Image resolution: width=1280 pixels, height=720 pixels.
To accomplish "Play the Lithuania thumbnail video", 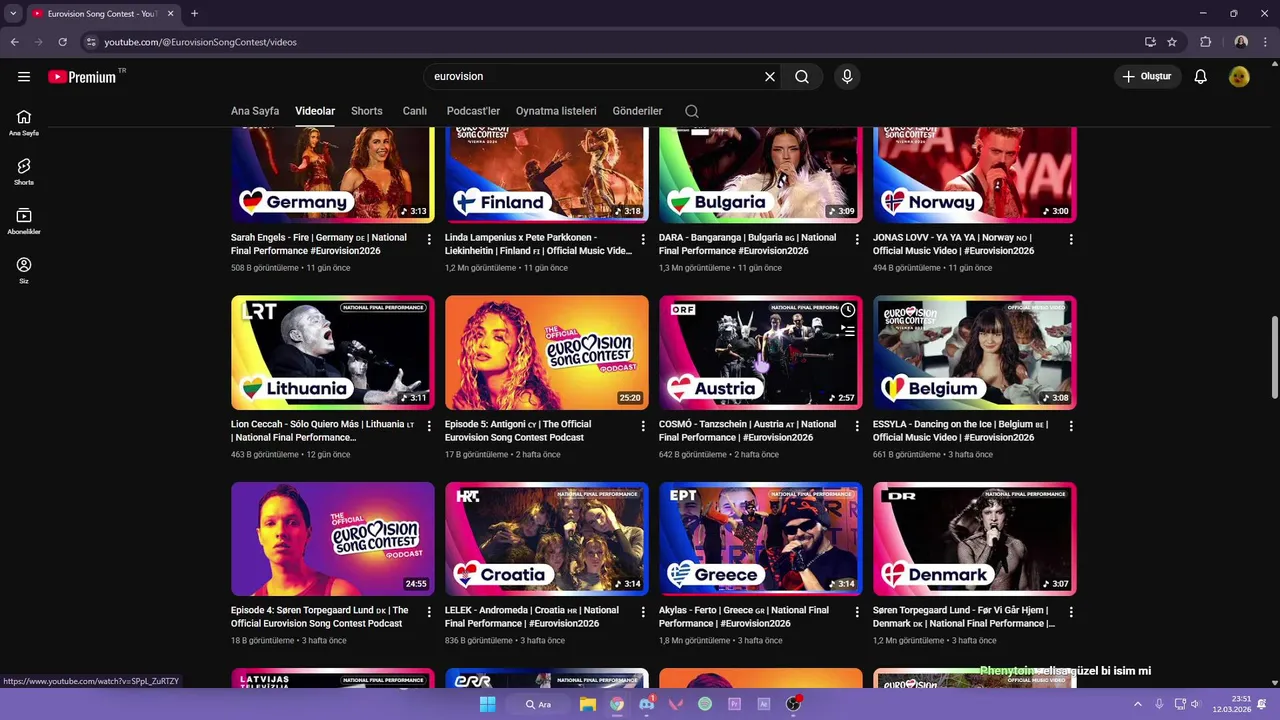I will tap(333, 353).
